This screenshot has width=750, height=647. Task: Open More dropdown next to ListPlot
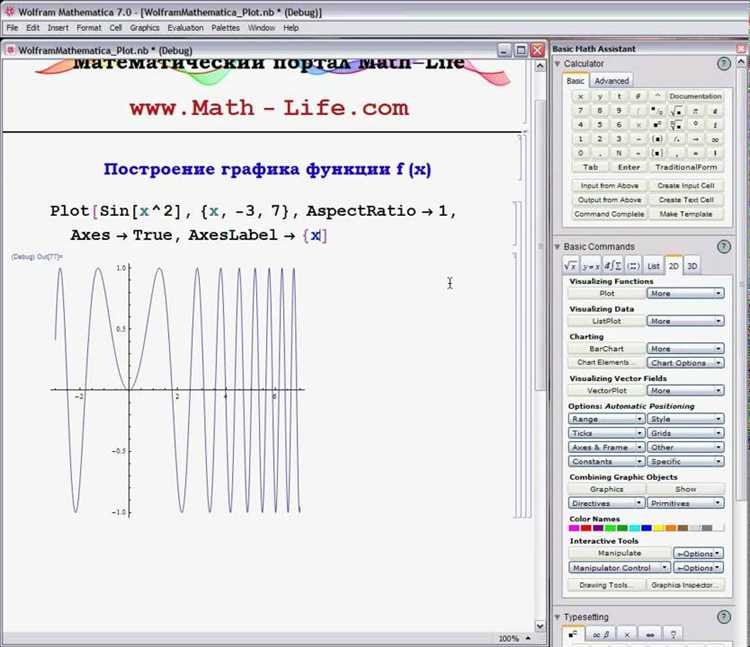pos(685,321)
